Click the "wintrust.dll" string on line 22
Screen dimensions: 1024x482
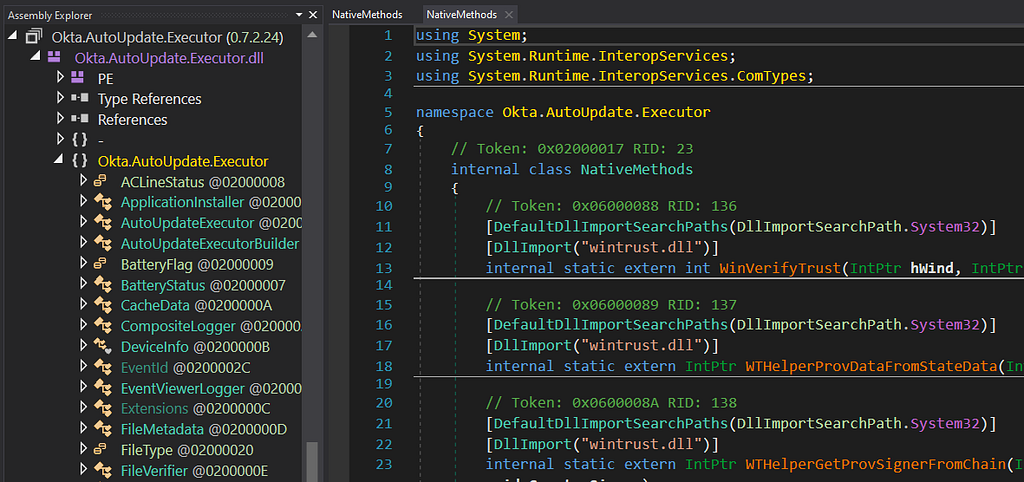641,444
